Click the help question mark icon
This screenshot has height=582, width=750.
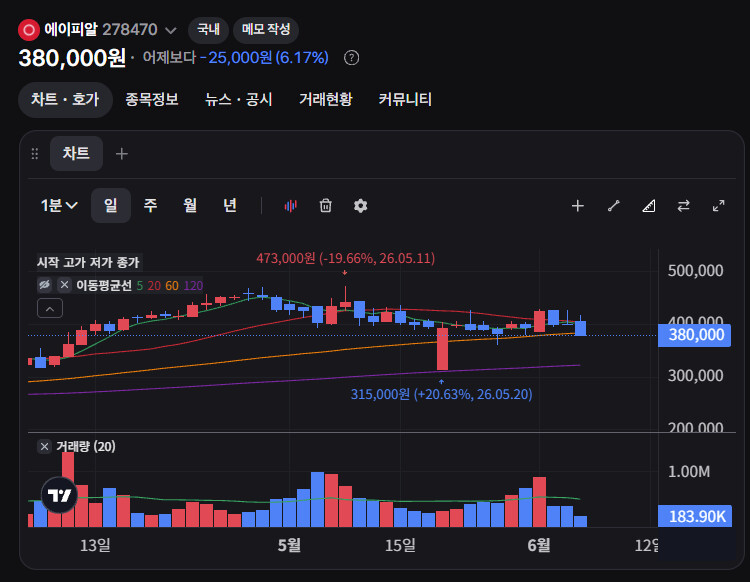pos(352,58)
